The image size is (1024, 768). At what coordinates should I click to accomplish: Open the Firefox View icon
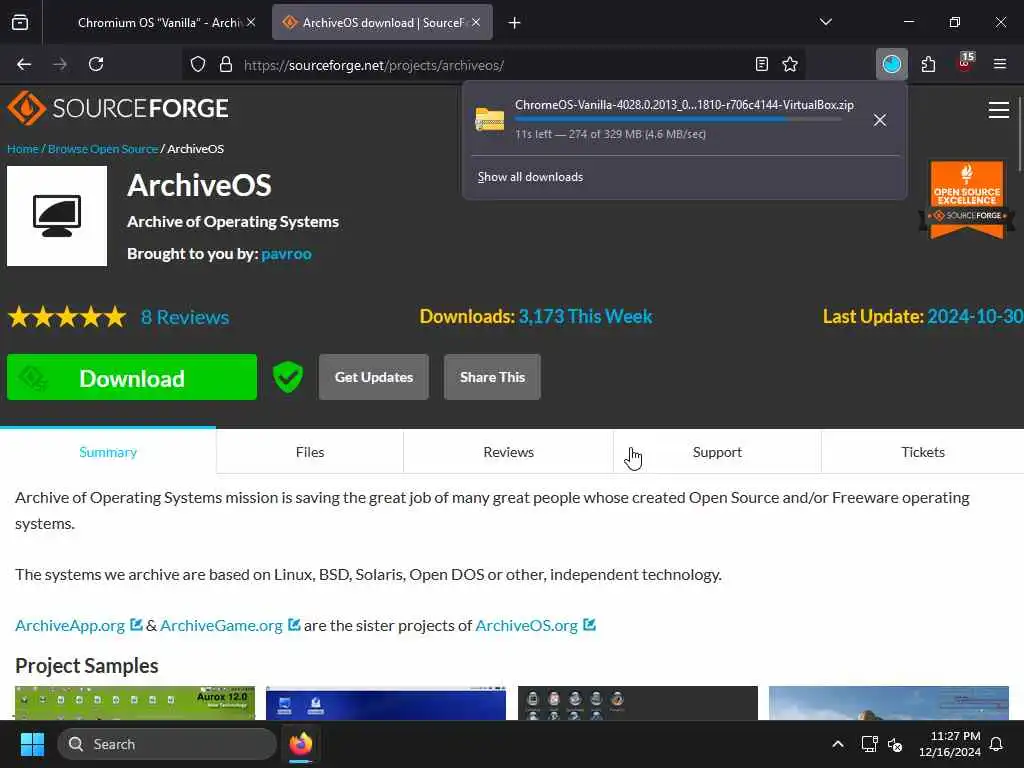point(20,22)
